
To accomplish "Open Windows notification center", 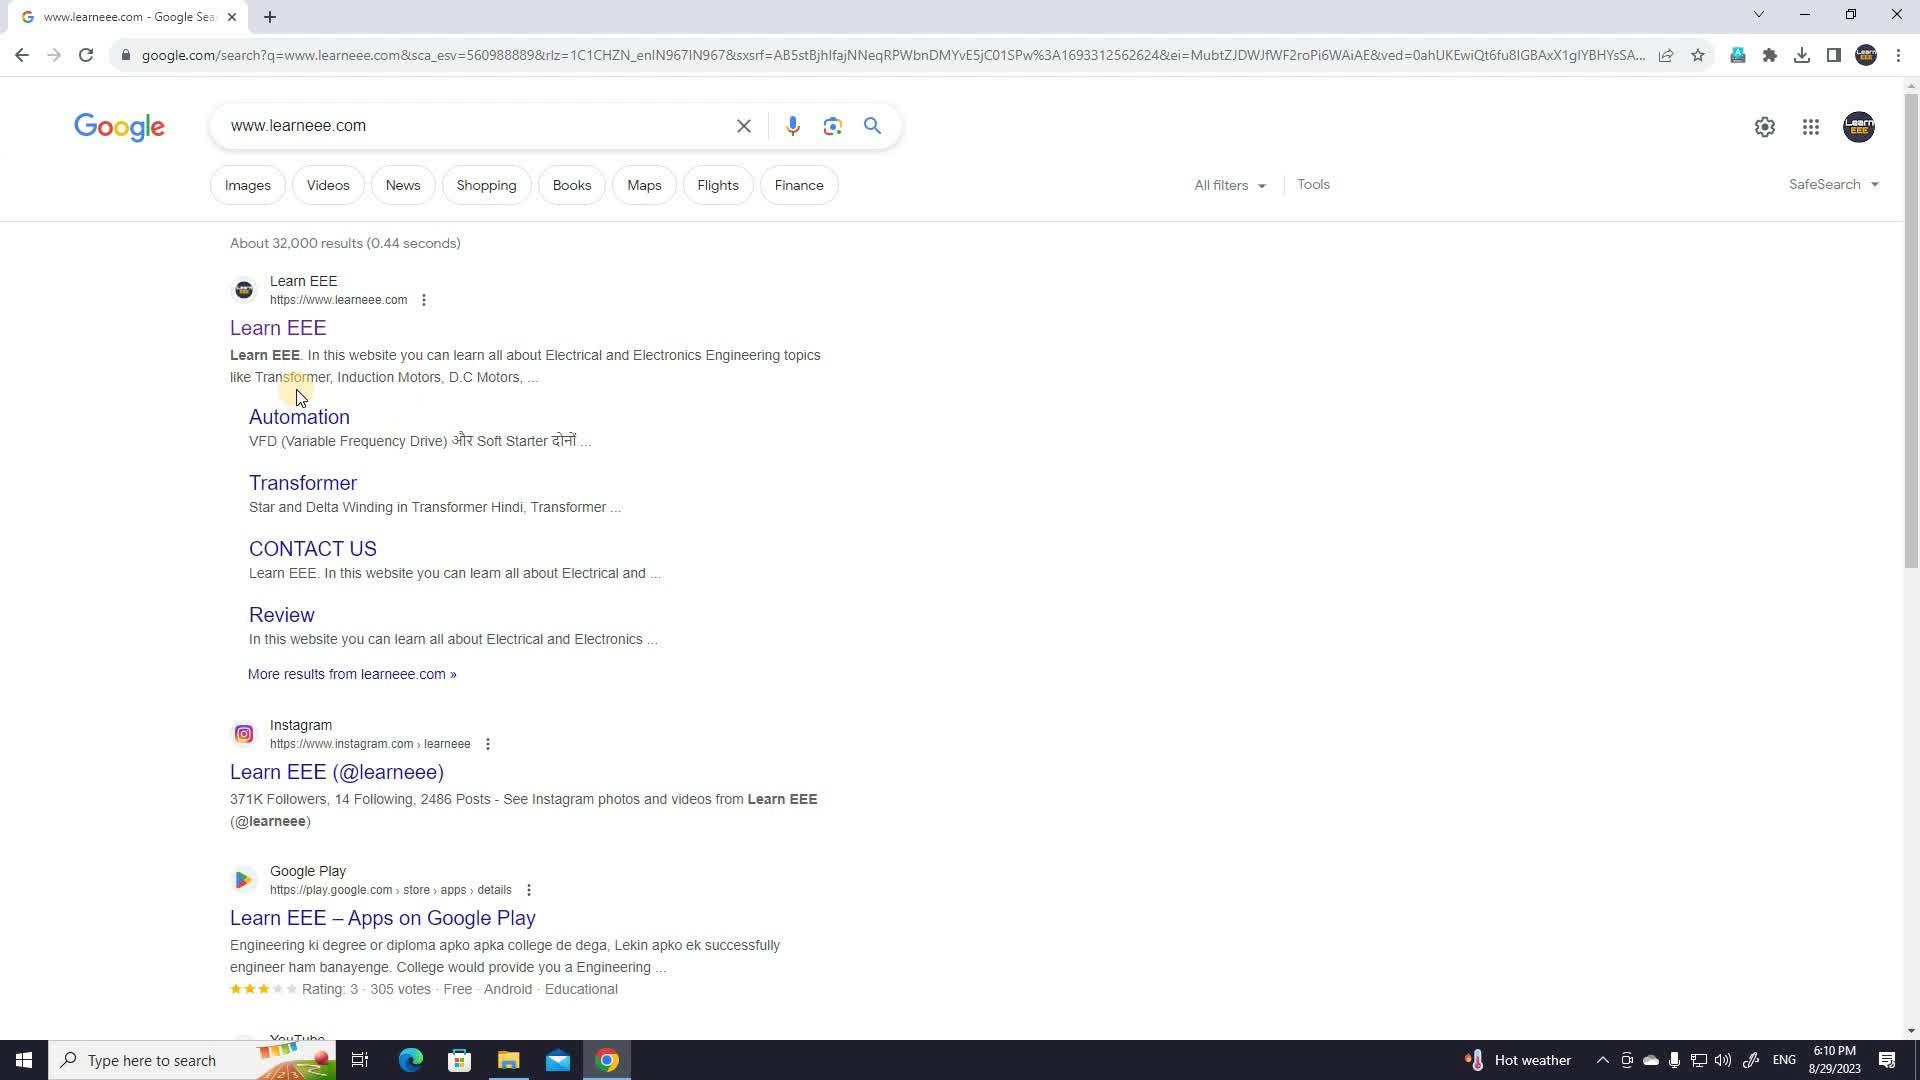I will click(1887, 1060).
